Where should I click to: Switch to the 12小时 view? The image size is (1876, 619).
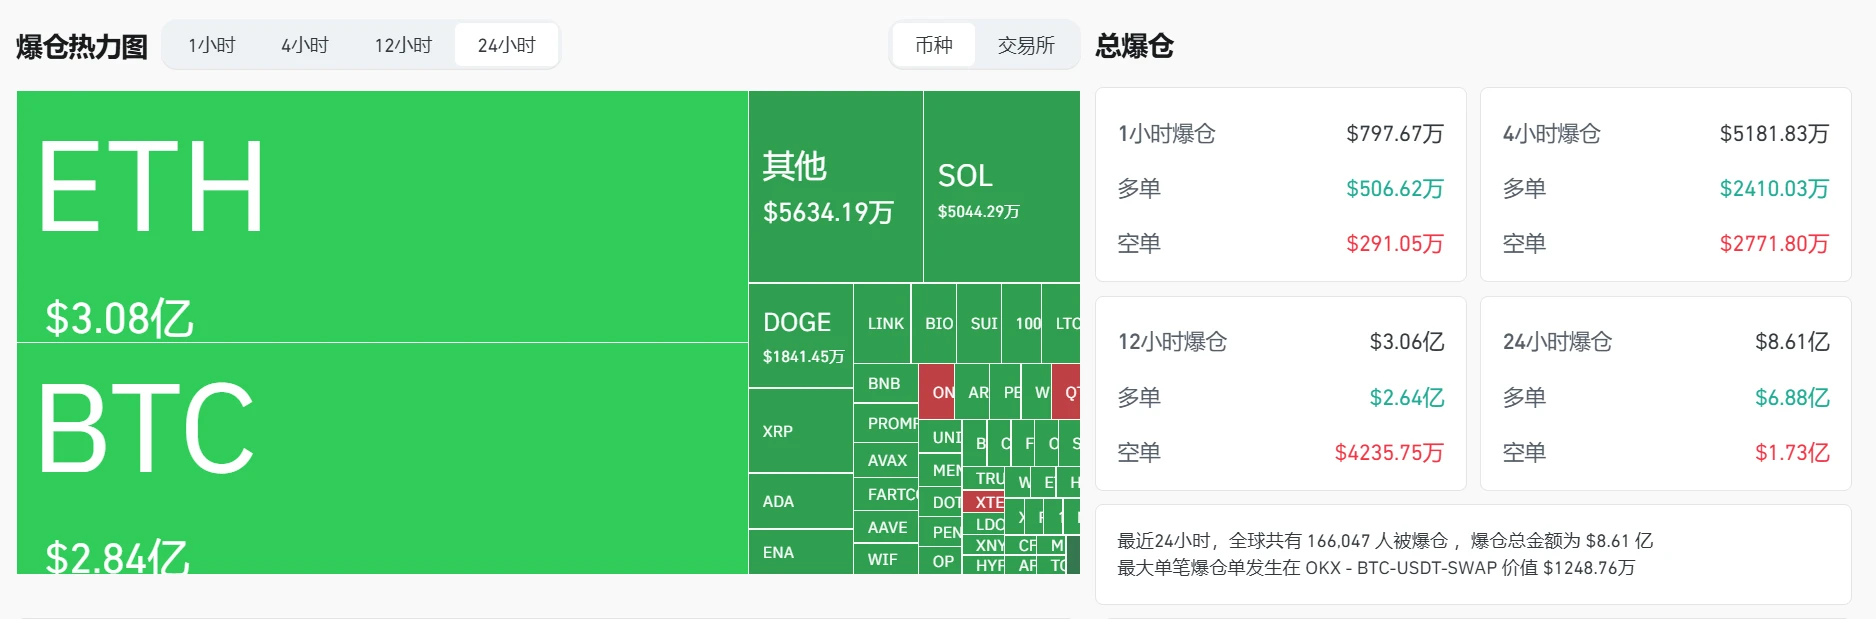click(x=404, y=44)
